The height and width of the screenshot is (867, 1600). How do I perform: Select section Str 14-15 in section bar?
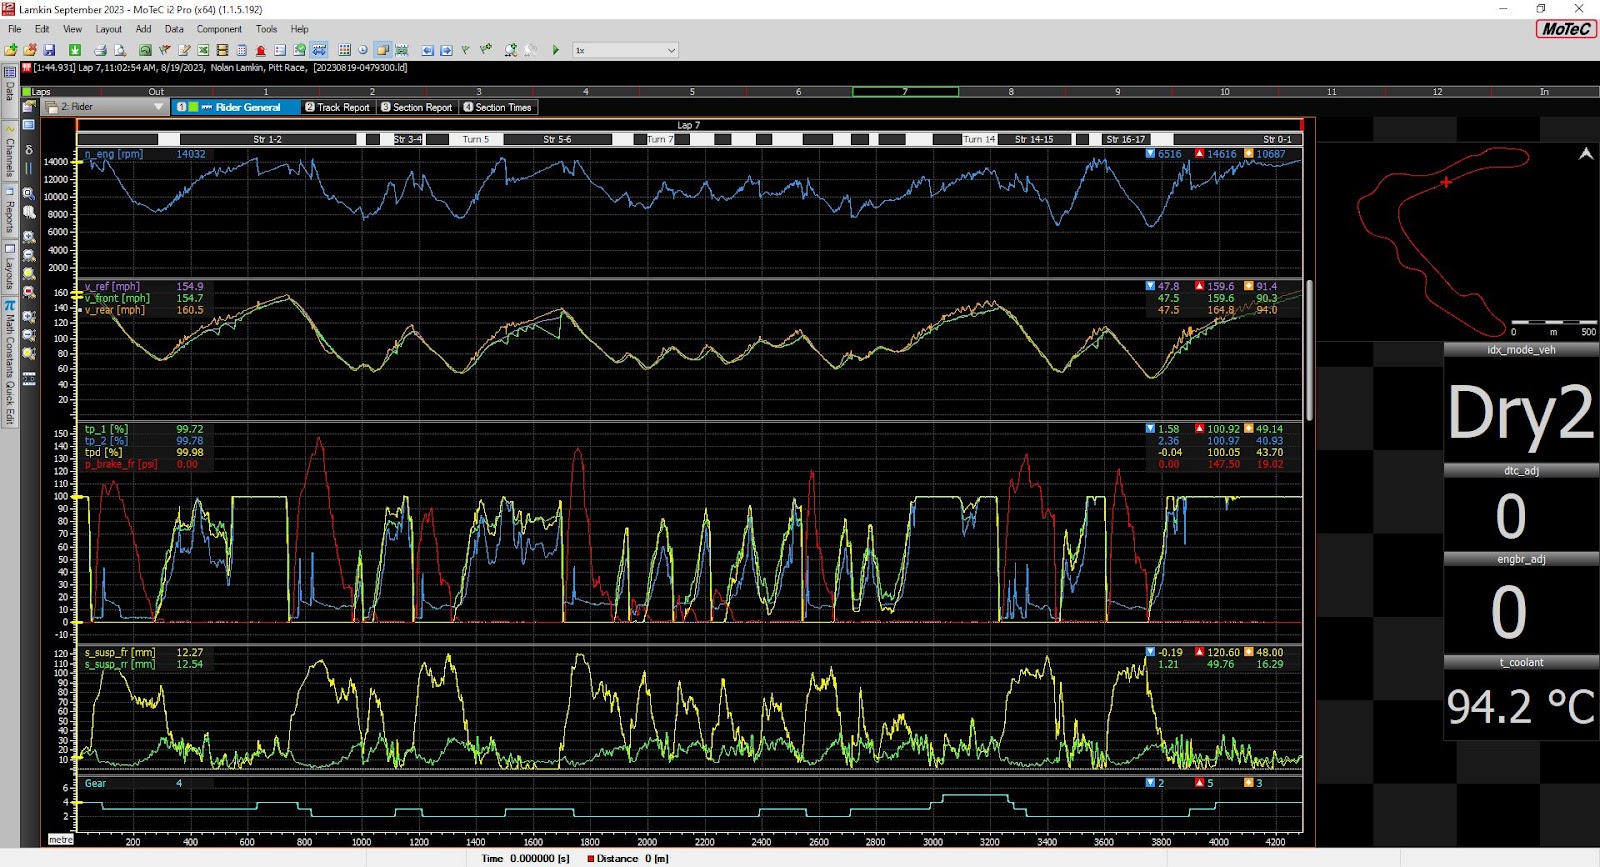click(x=1033, y=139)
